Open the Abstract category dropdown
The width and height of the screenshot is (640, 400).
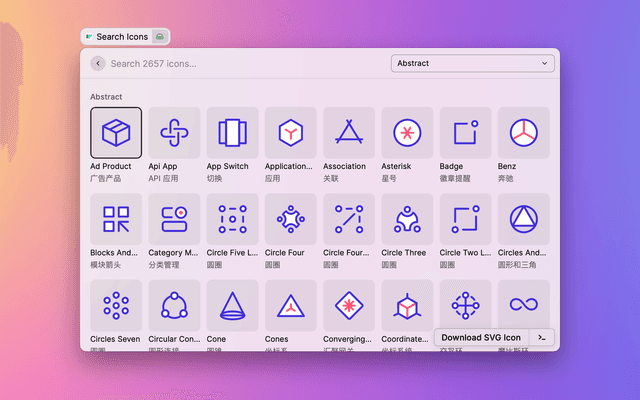[x=473, y=63]
